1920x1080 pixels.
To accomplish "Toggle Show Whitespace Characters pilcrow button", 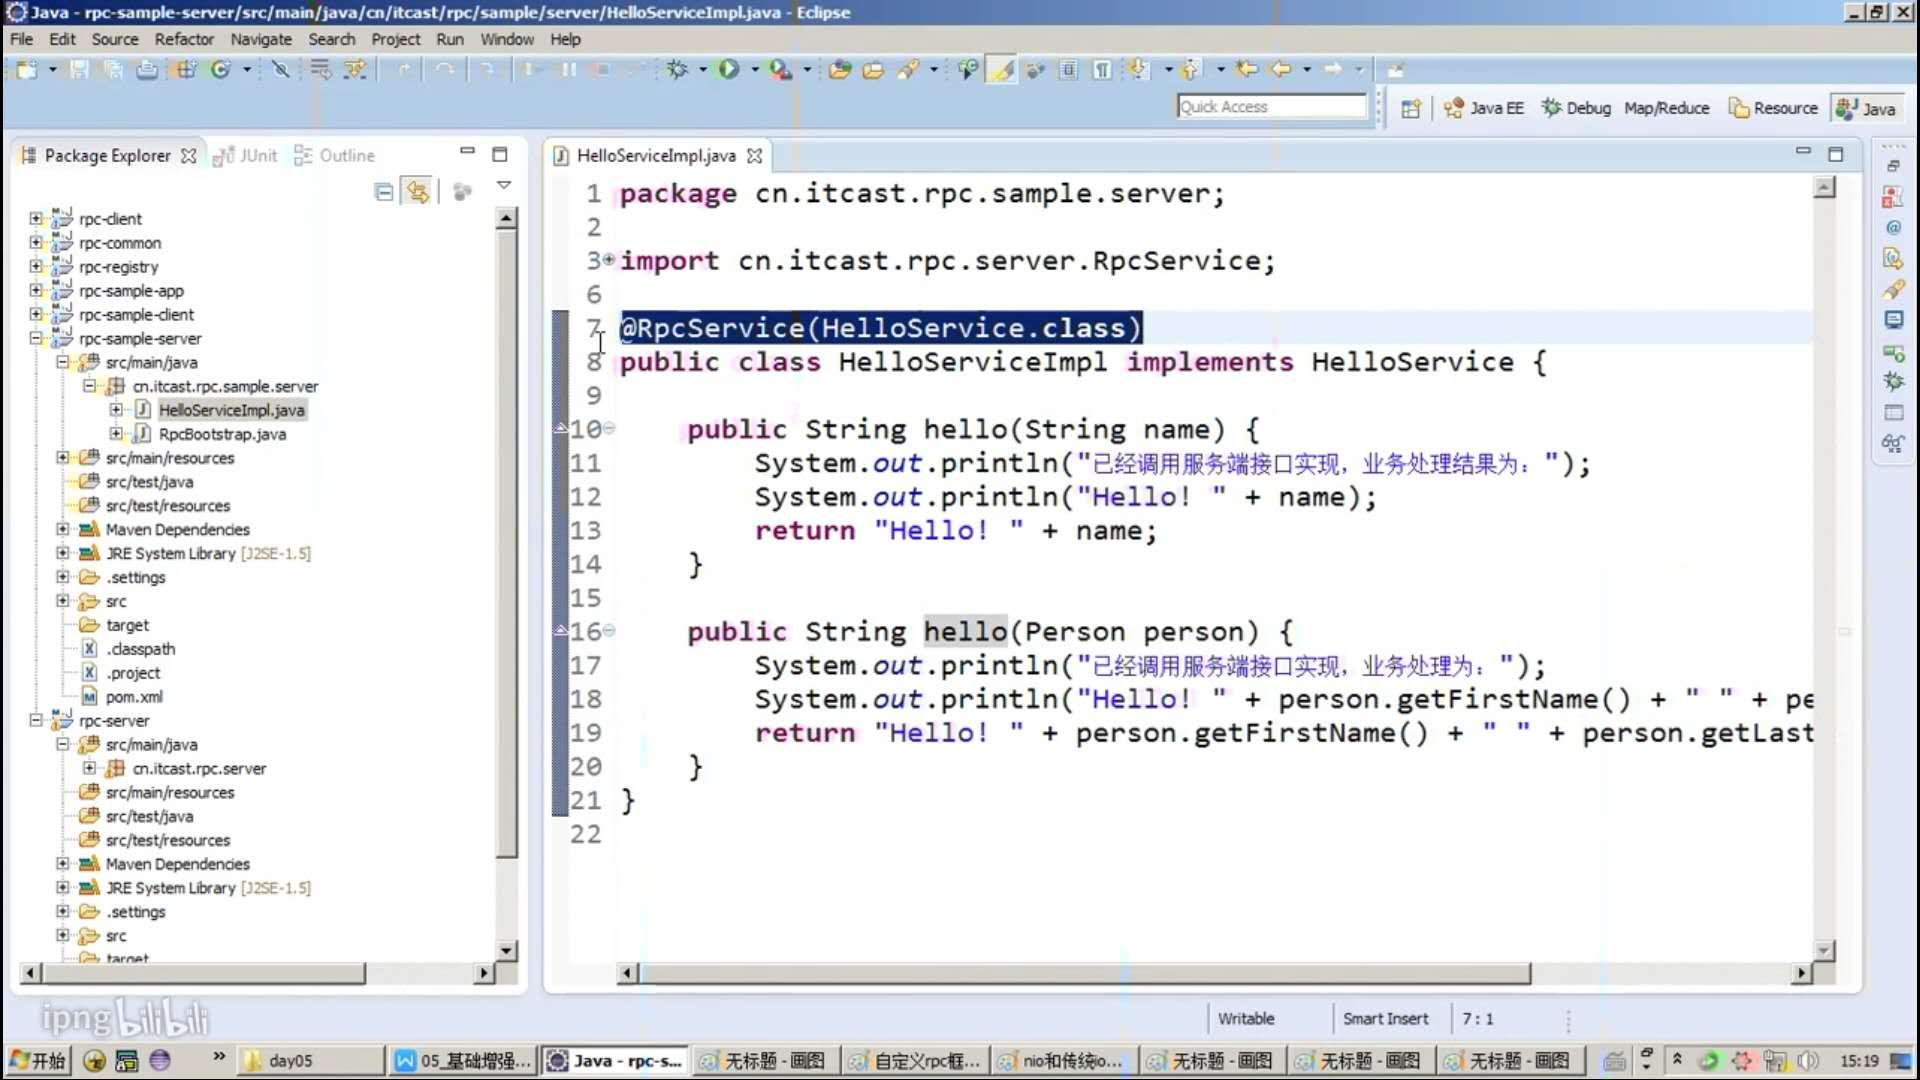I will click(x=1102, y=69).
